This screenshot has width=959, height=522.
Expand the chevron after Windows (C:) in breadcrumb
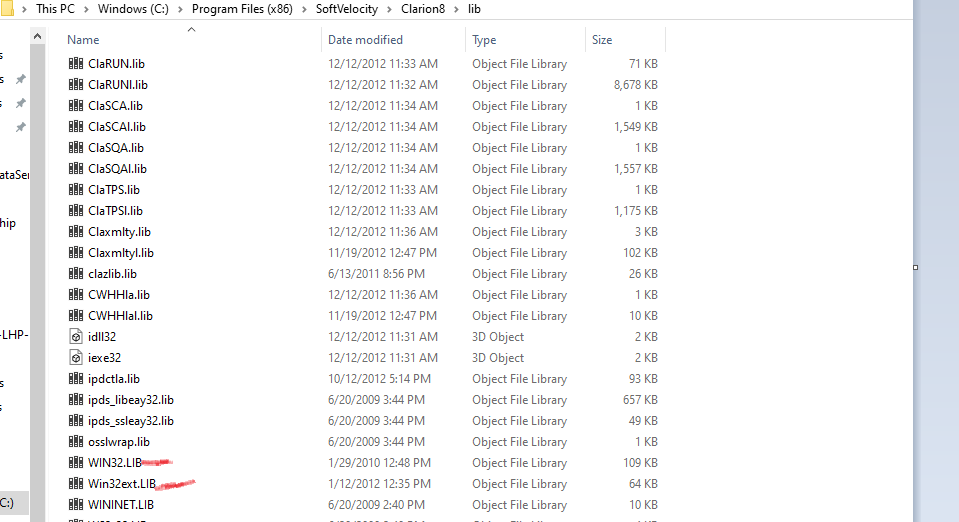[x=181, y=10]
